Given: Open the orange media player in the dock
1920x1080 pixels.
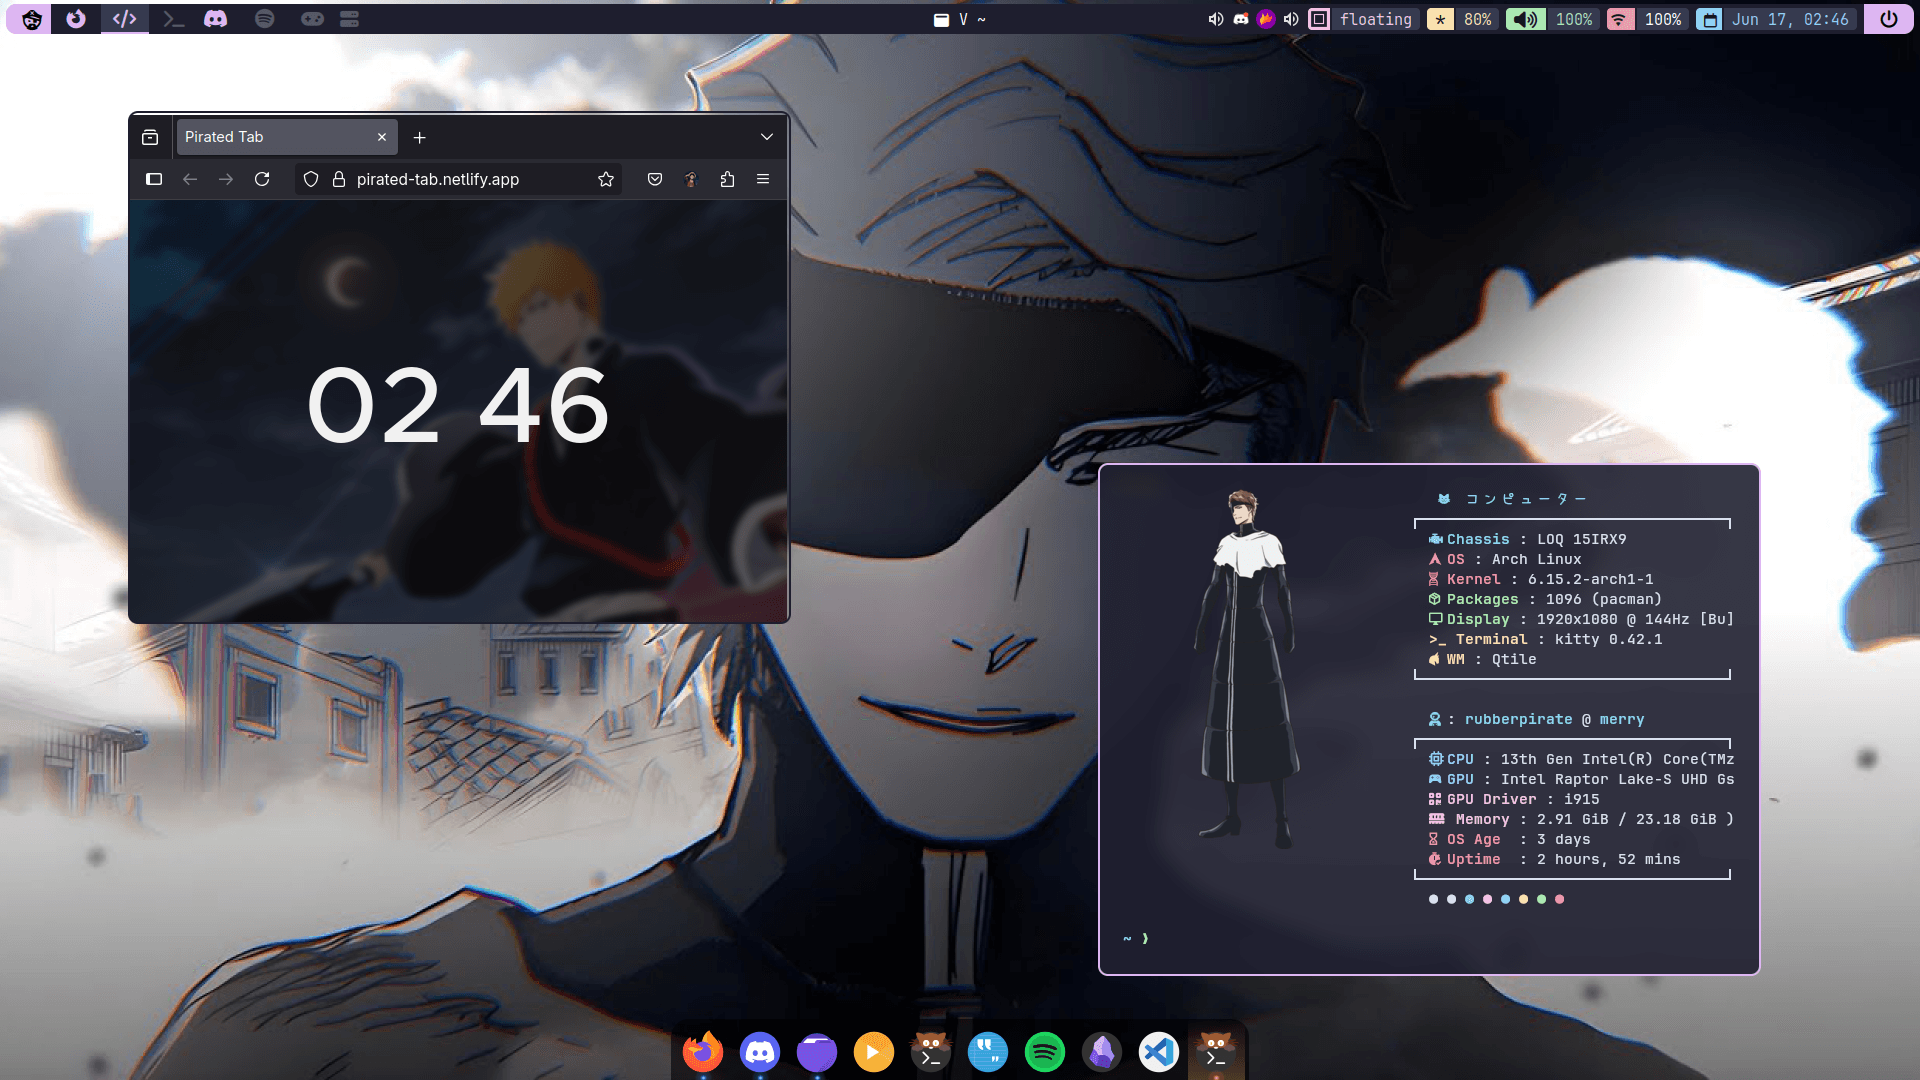Looking at the screenshot, I should 874,1052.
